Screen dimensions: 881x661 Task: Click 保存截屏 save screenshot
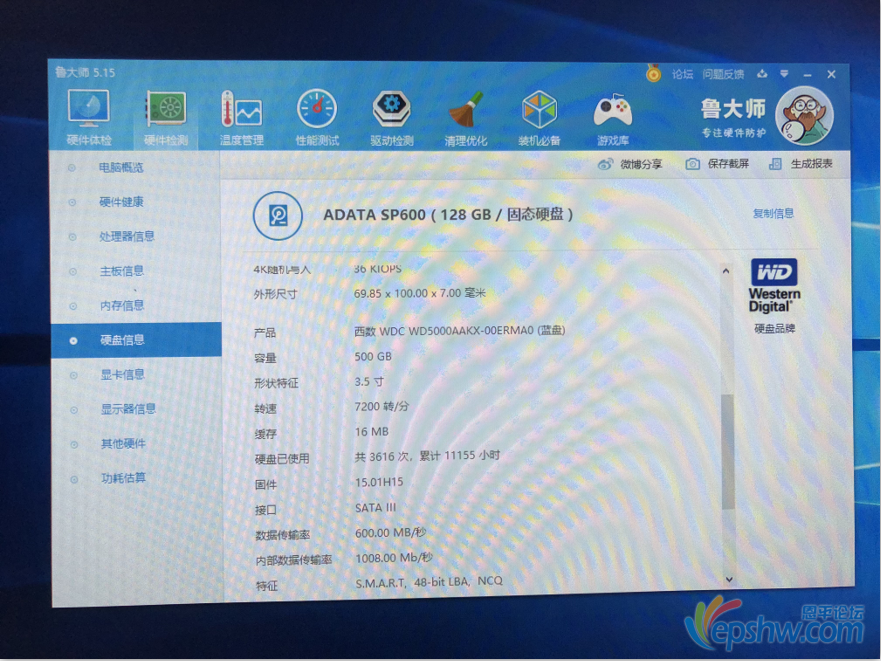point(717,164)
